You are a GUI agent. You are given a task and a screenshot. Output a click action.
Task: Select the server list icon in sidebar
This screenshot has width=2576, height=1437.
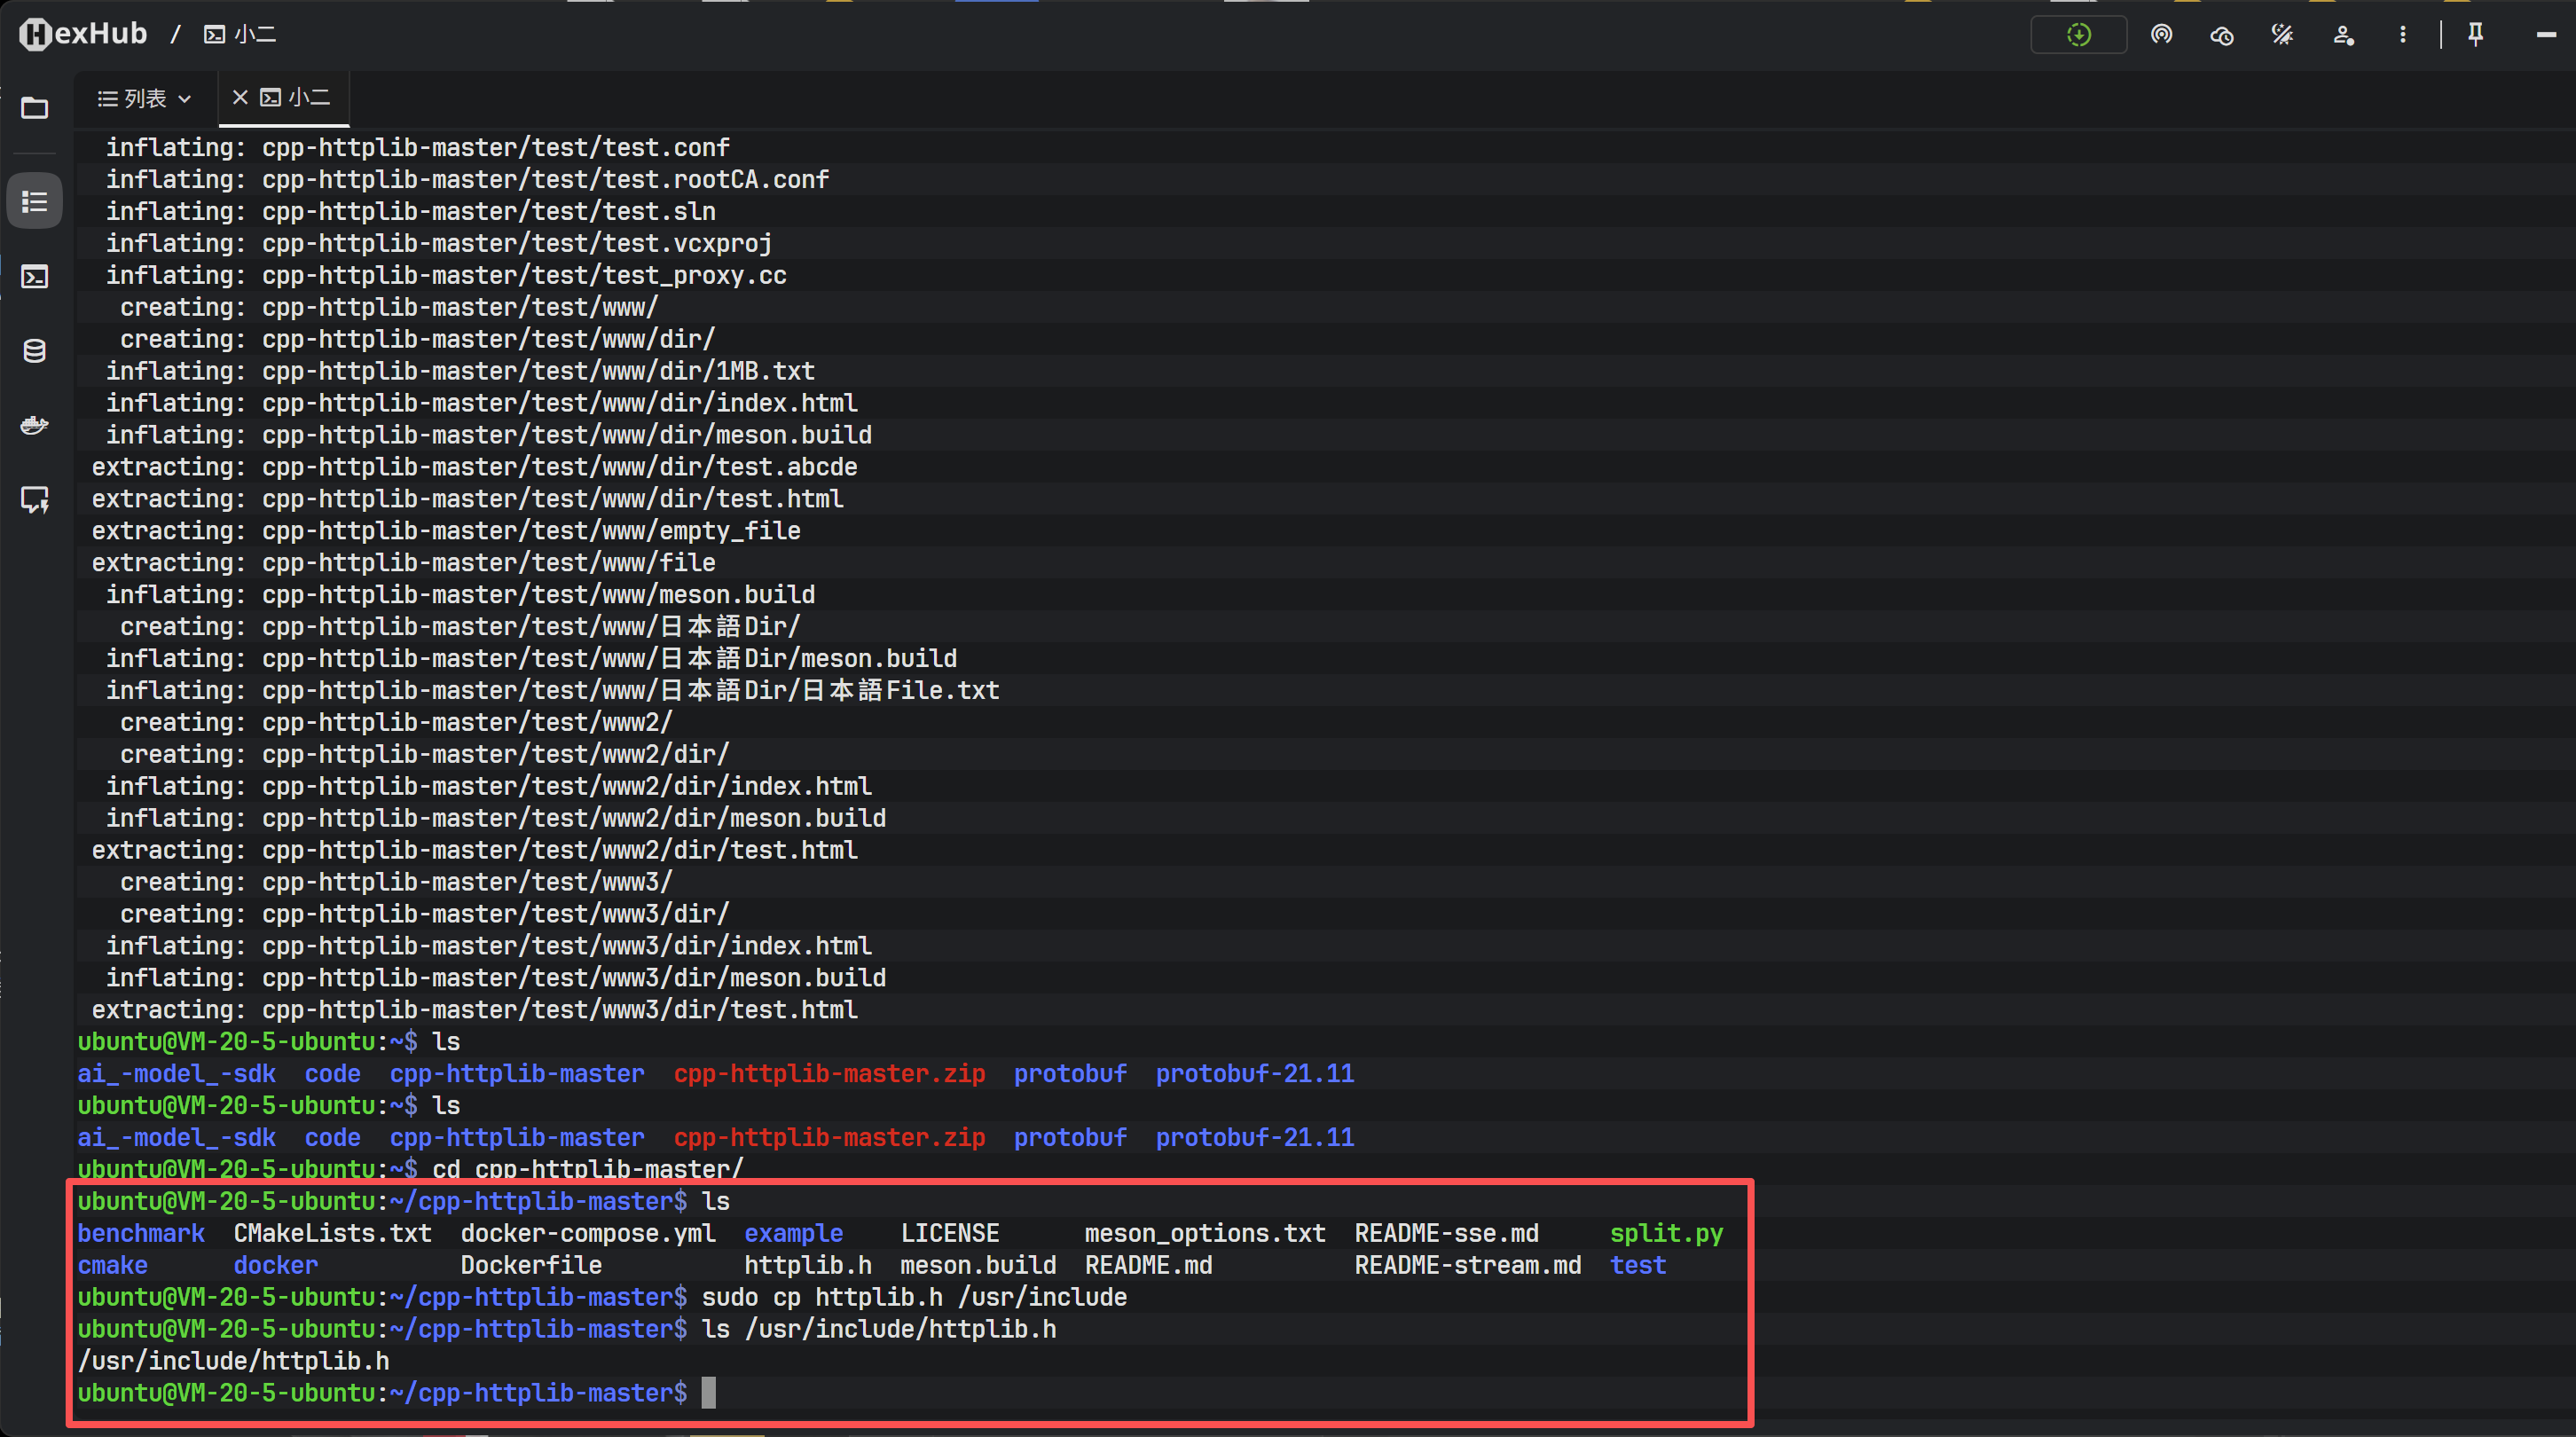pos(35,201)
